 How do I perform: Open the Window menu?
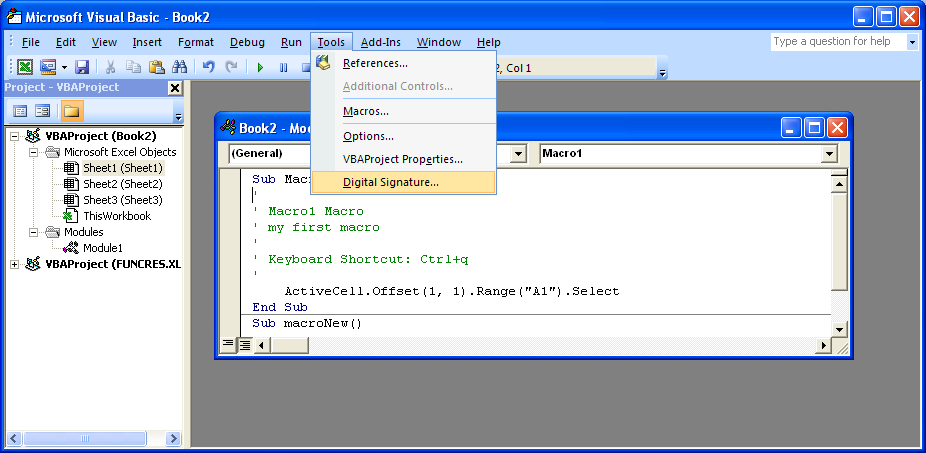[x=439, y=42]
